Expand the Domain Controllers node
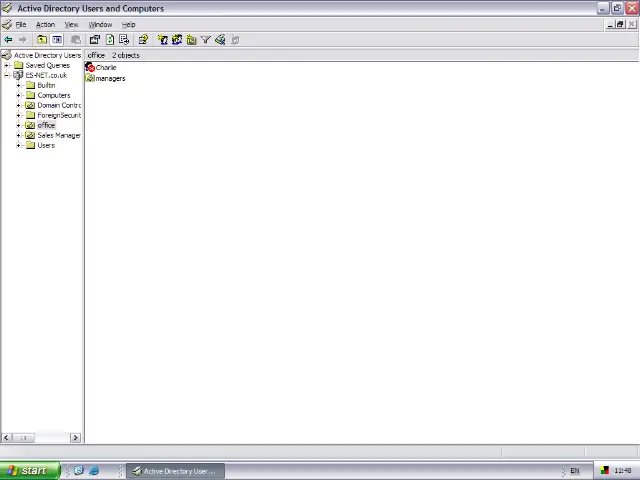This screenshot has height=480, width=640. (18, 105)
